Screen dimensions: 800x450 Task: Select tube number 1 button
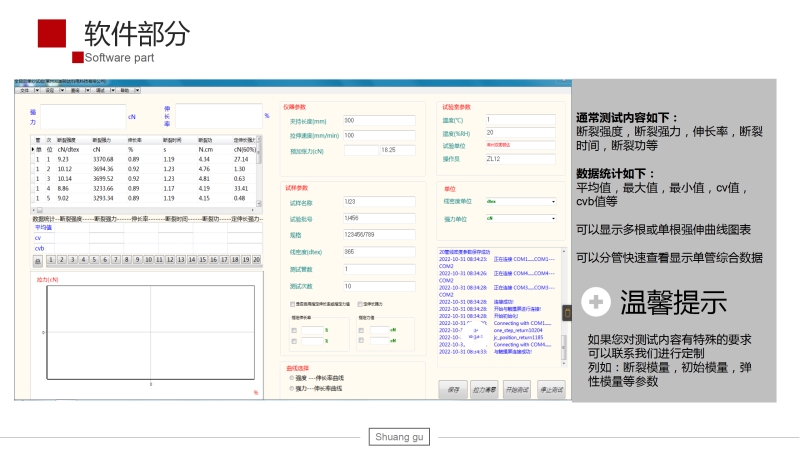tap(50, 260)
